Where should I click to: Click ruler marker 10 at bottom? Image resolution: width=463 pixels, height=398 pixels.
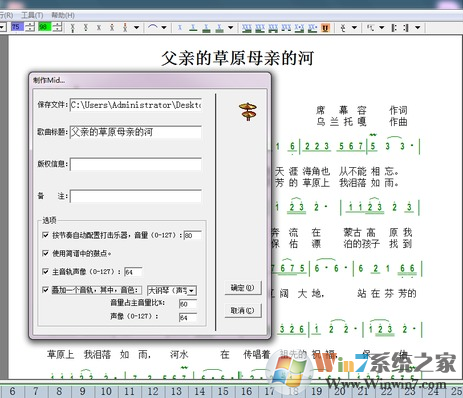[106, 391]
